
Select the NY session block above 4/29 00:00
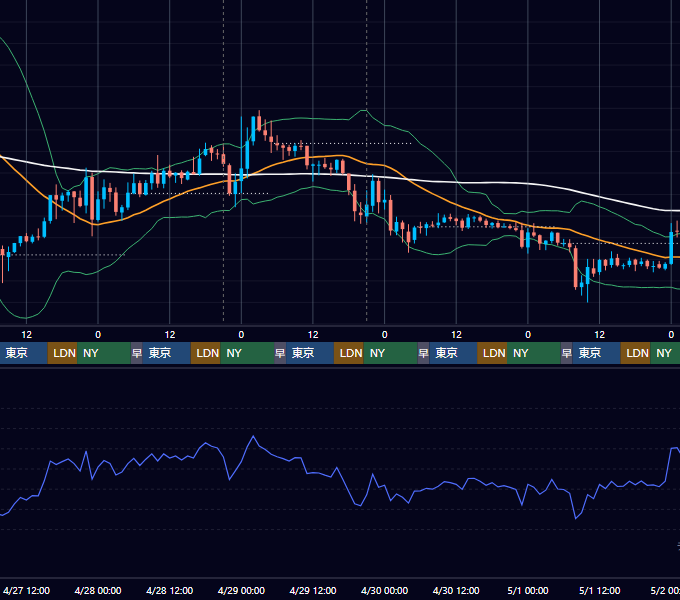coord(247,353)
